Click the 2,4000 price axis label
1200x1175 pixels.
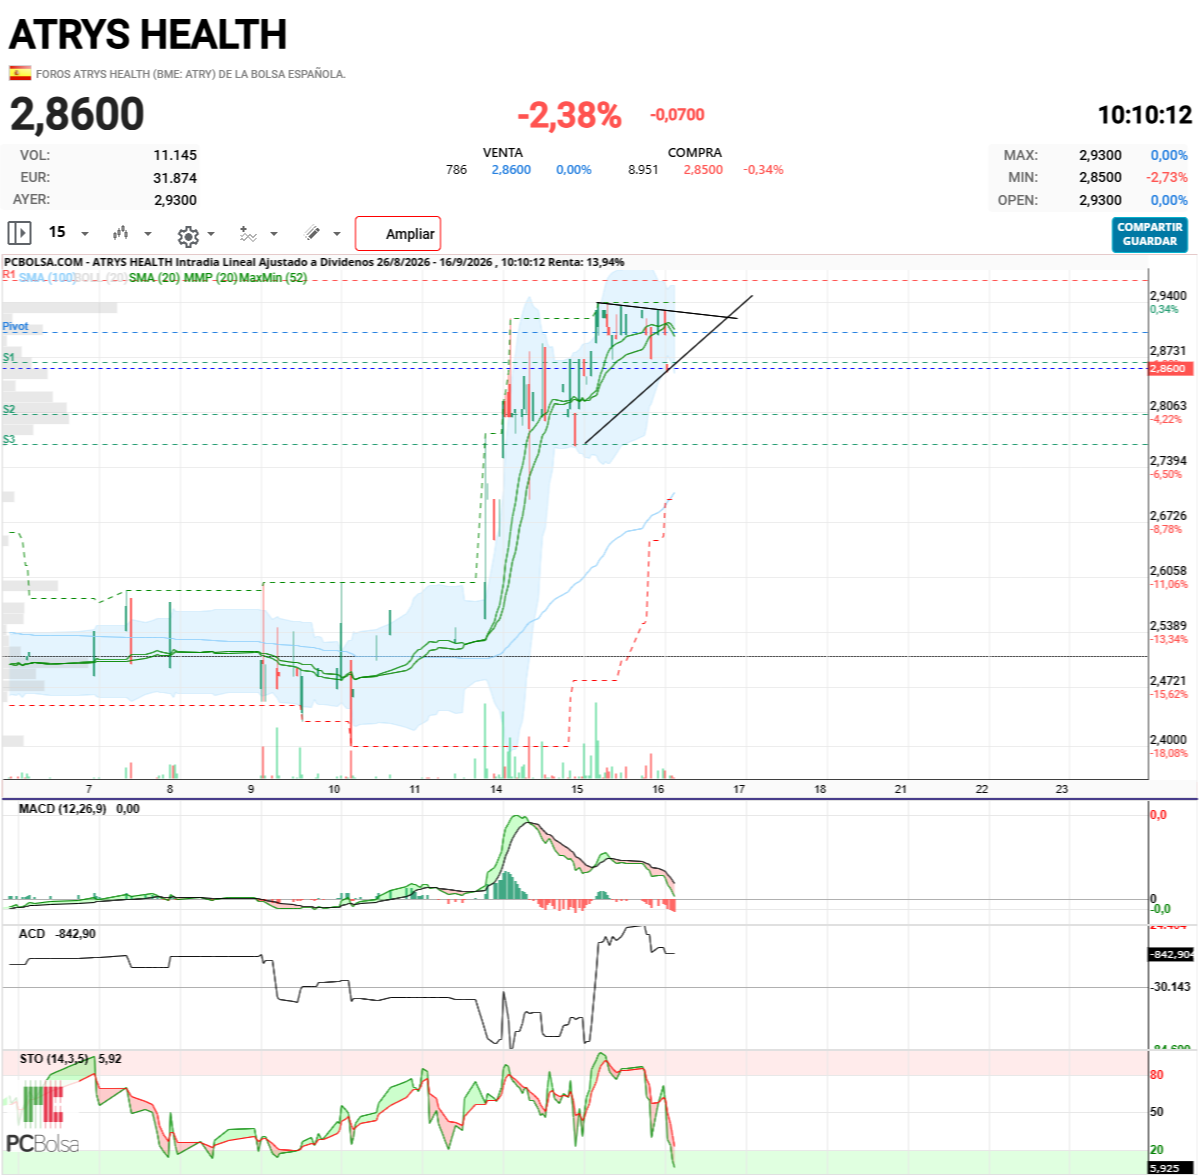click(x=1168, y=740)
